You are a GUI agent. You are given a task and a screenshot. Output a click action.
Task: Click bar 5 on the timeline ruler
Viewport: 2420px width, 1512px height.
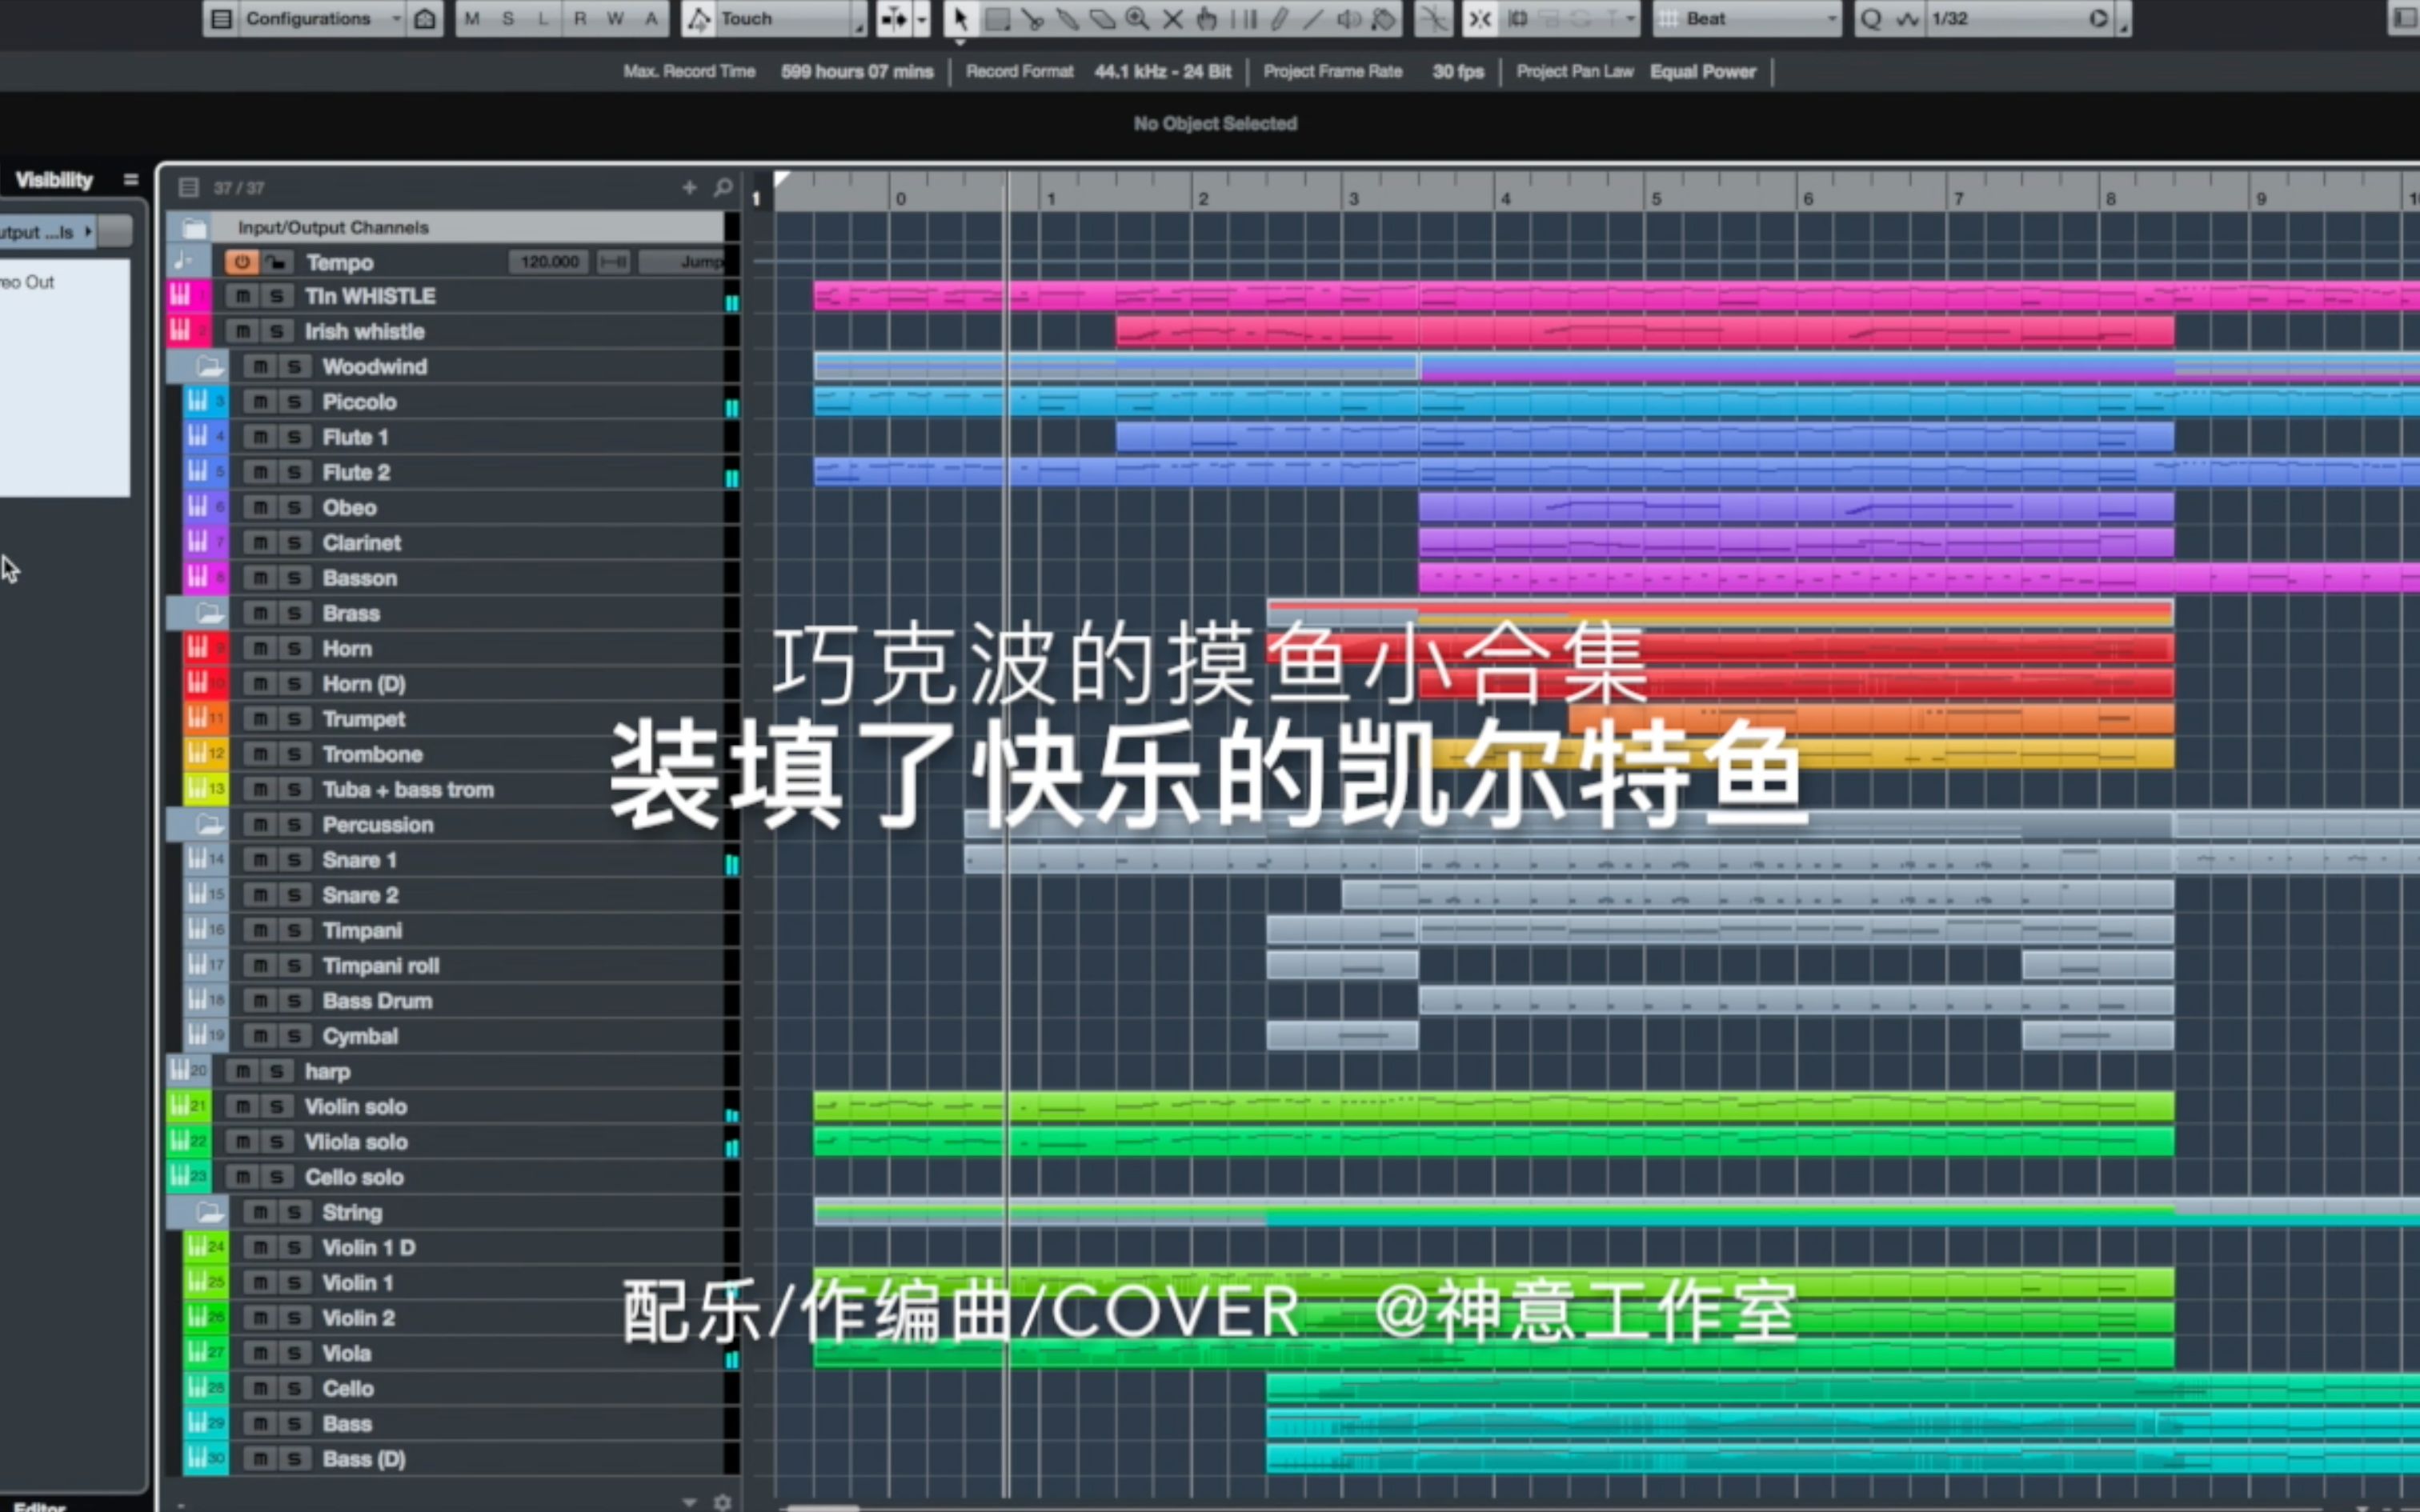(x=1656, y=198)
